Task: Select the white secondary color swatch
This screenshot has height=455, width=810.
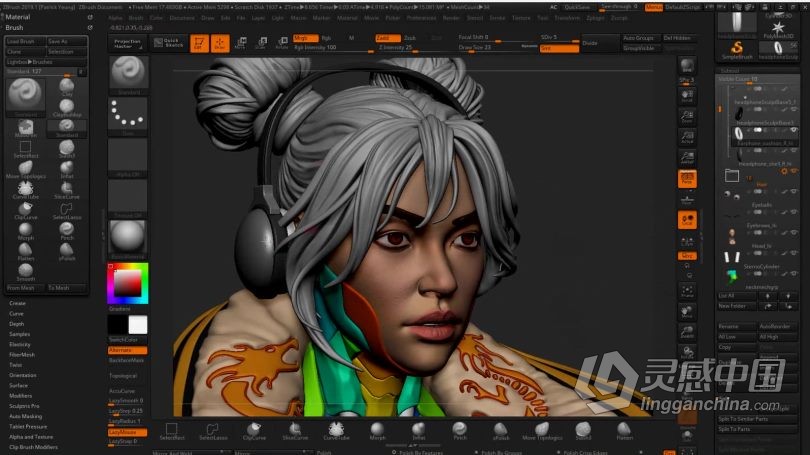Action: (x=138, y=325)
